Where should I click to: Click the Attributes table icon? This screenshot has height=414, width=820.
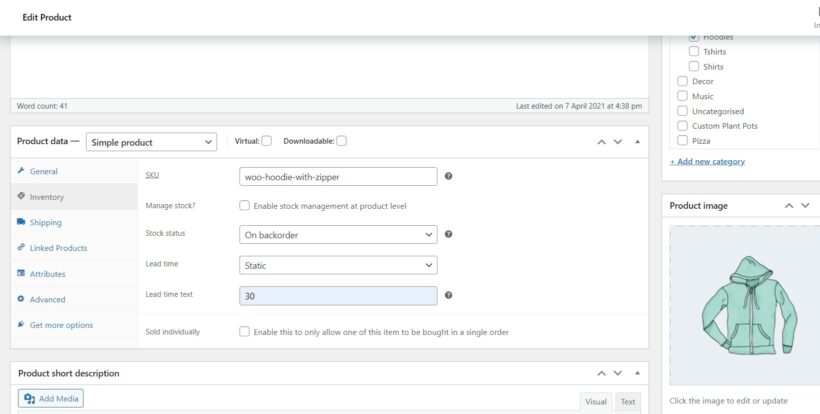pos(21,273)
